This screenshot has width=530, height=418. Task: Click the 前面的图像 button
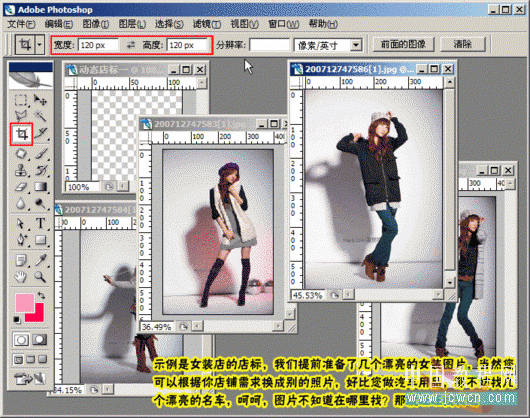tap(403, 44)
